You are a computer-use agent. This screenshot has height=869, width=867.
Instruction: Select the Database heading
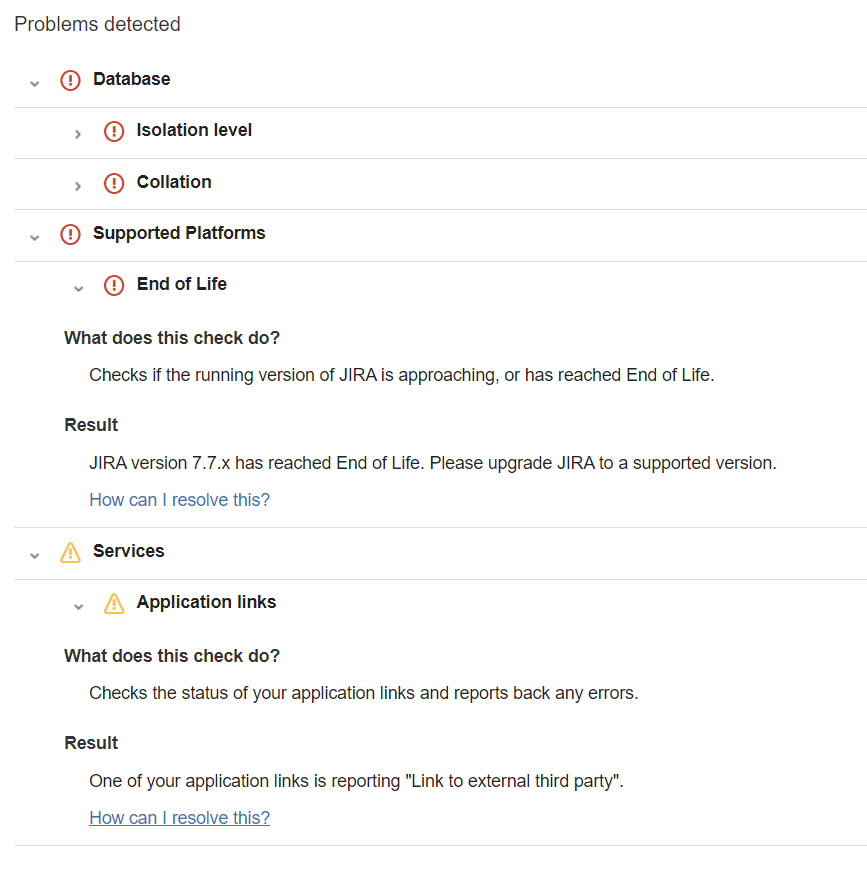131,79
